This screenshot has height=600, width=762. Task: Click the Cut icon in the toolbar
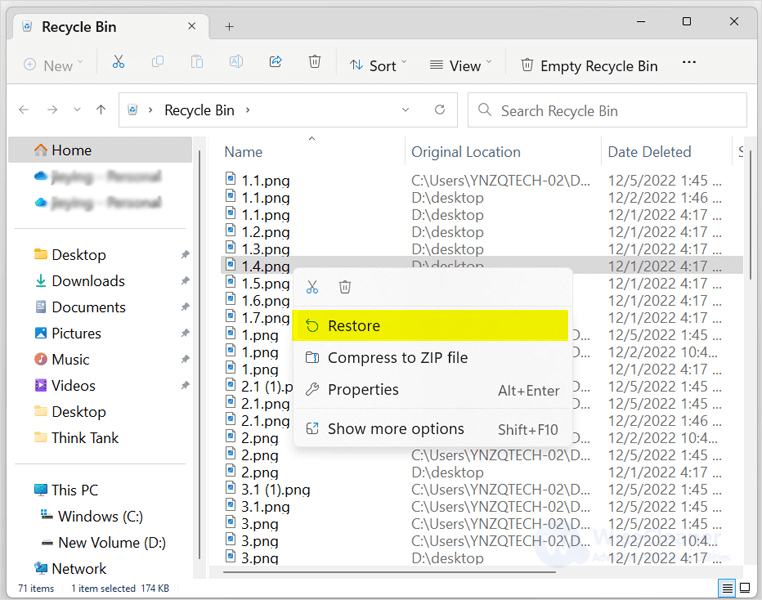pos(118,62)
